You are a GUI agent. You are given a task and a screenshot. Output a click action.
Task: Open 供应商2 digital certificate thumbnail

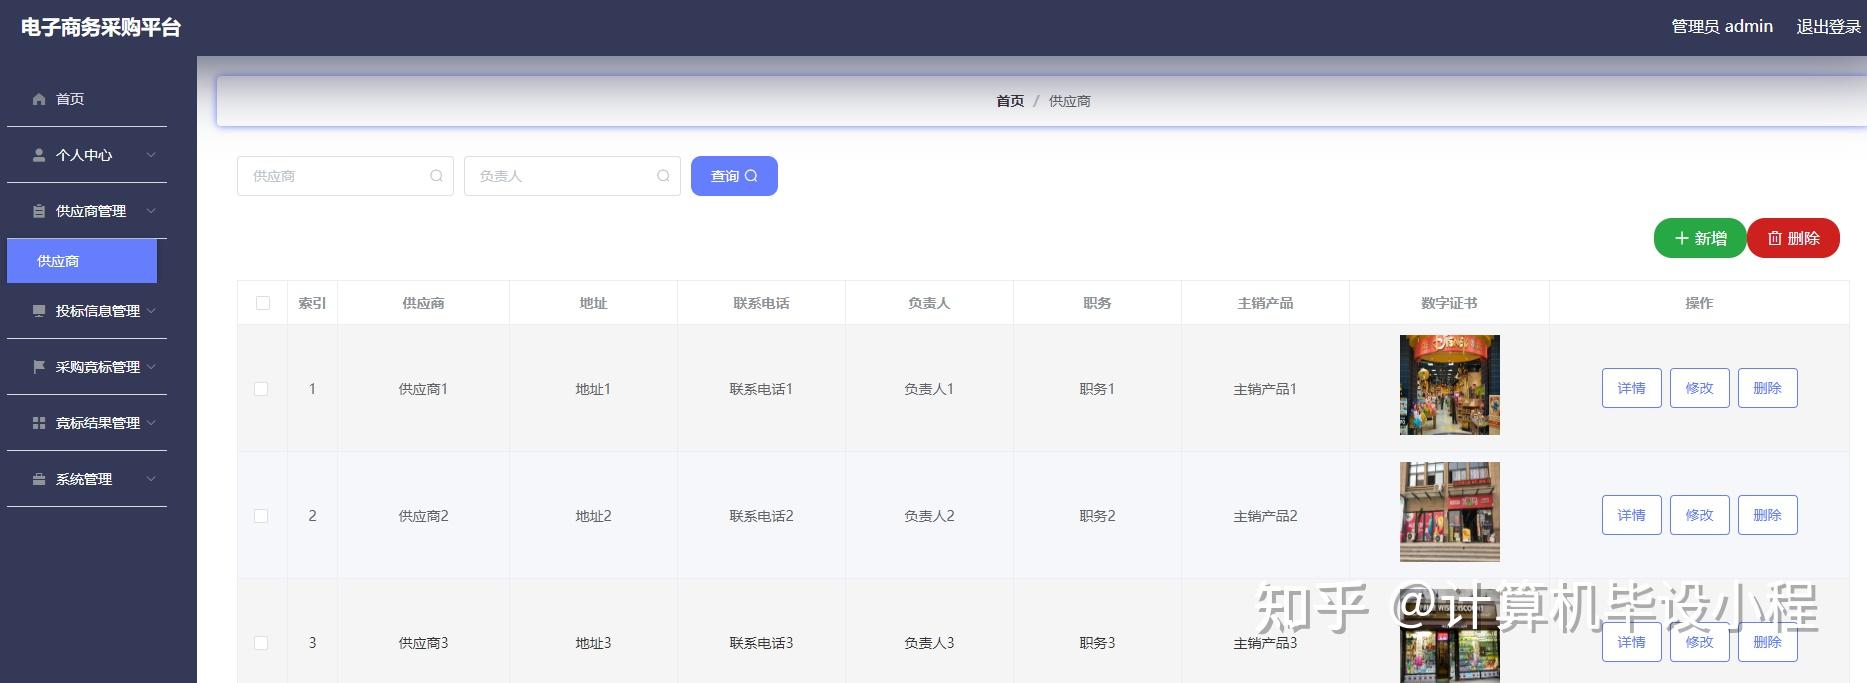pyautogui.click(x=1450, y=512)
